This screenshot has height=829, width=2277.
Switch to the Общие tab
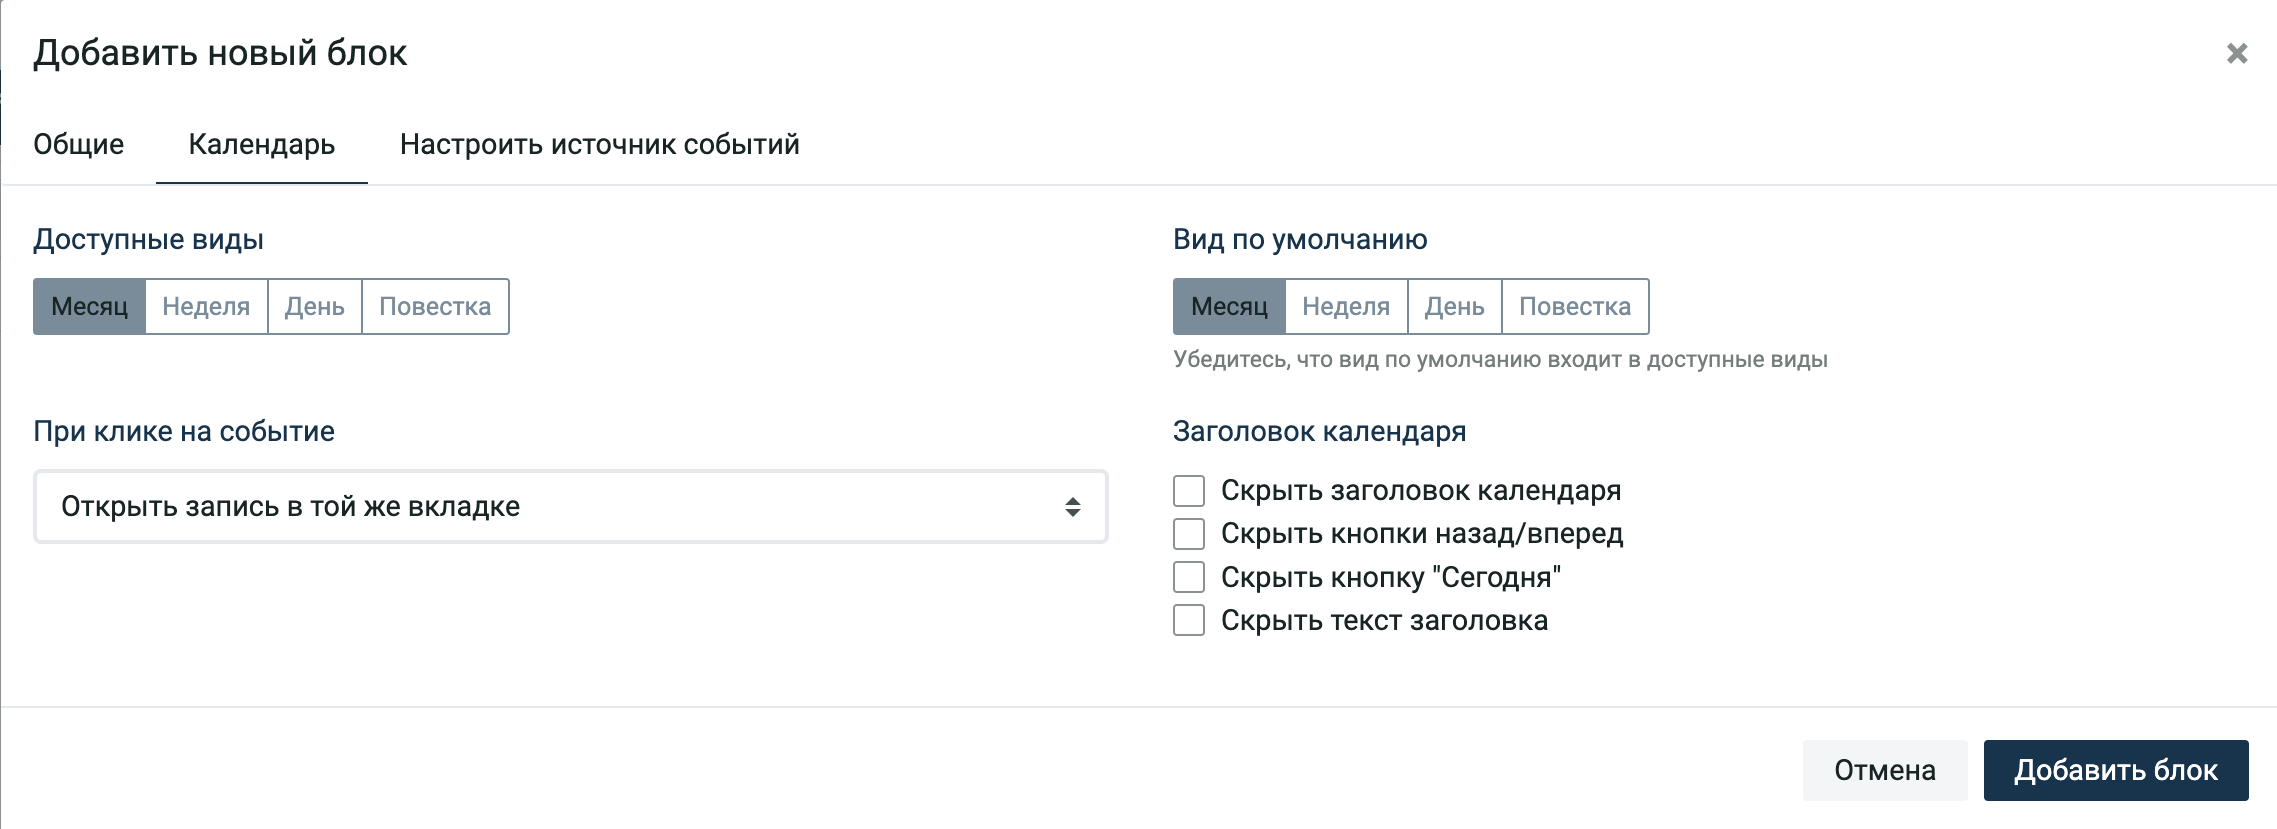pos(79,144)
